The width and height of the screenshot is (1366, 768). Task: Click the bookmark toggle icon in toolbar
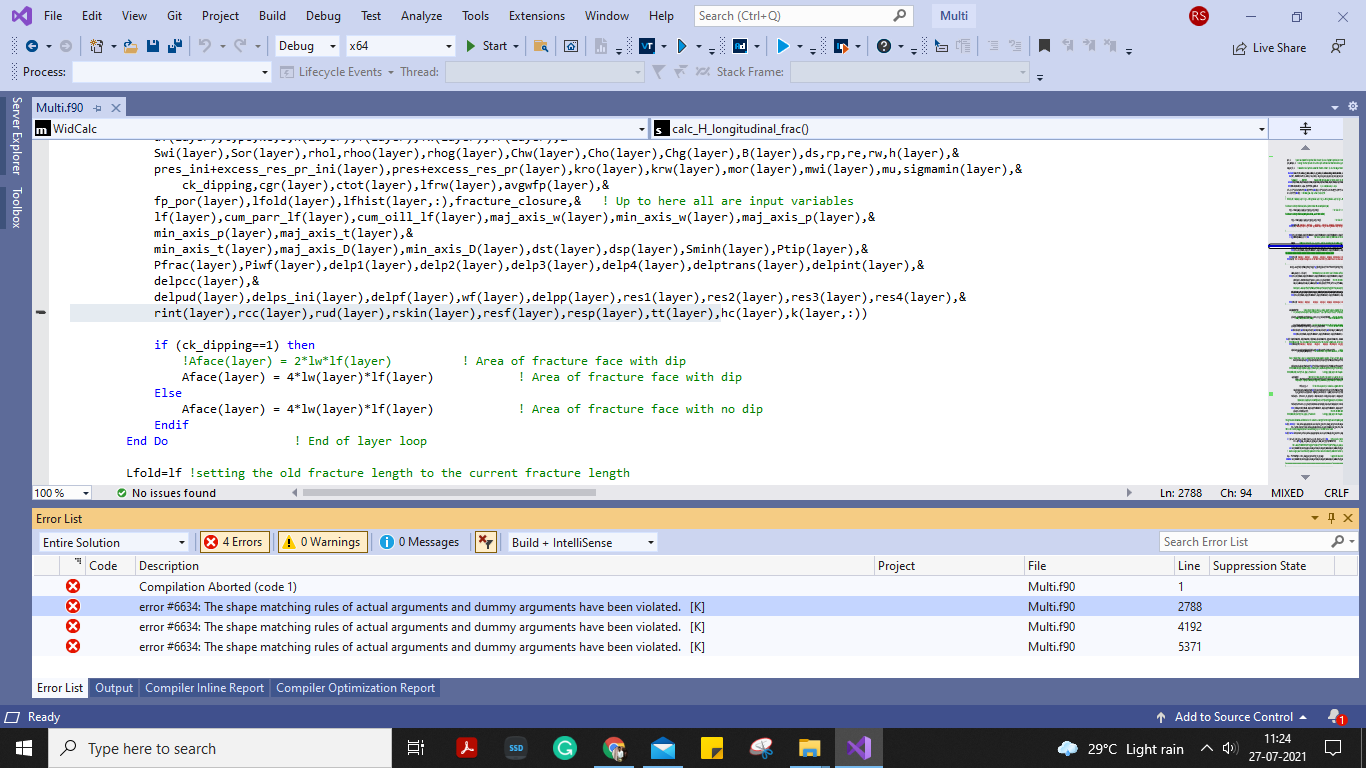point(1044,46)
